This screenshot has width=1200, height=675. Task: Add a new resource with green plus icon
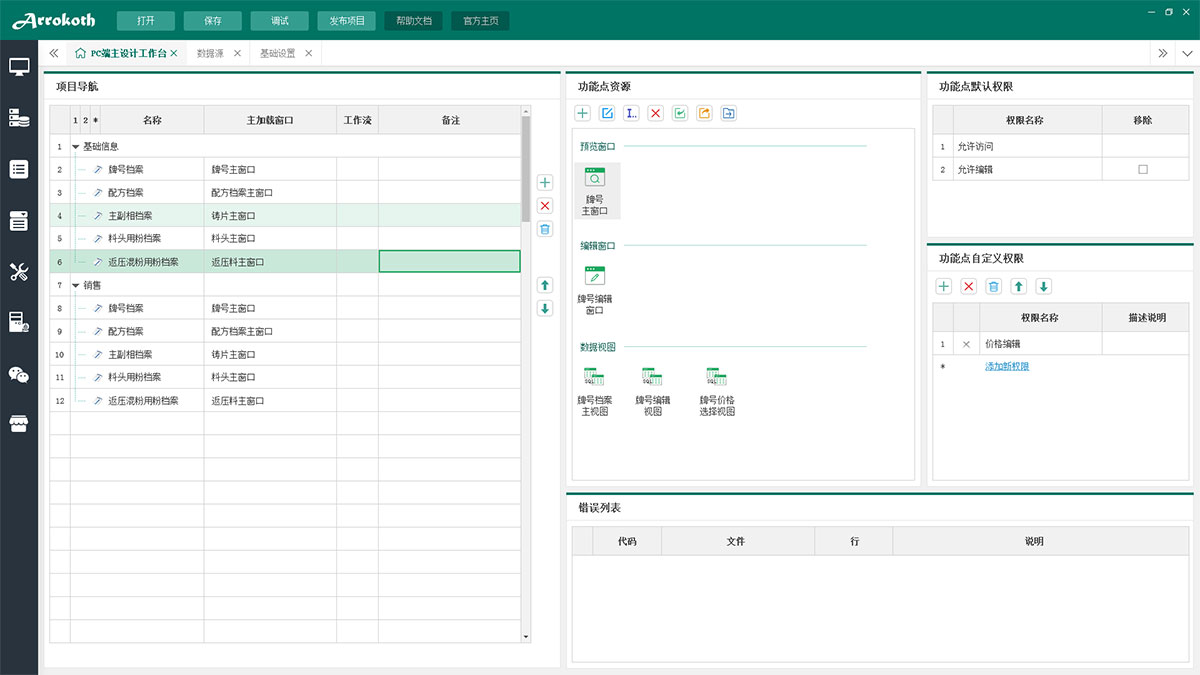pos(583,113)
